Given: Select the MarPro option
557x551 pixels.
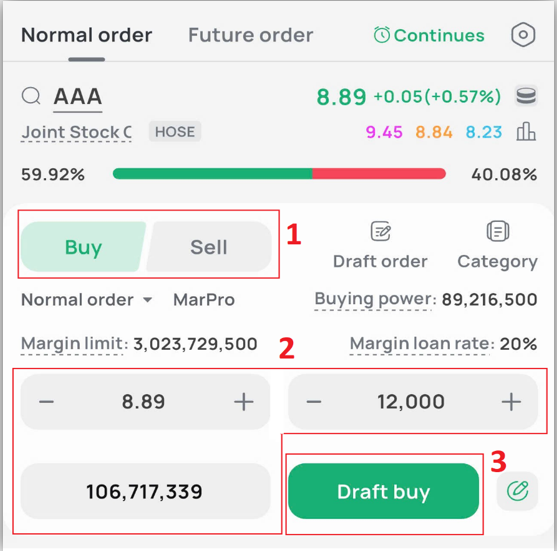Looking at the screenshot, I should coord(204,300).
